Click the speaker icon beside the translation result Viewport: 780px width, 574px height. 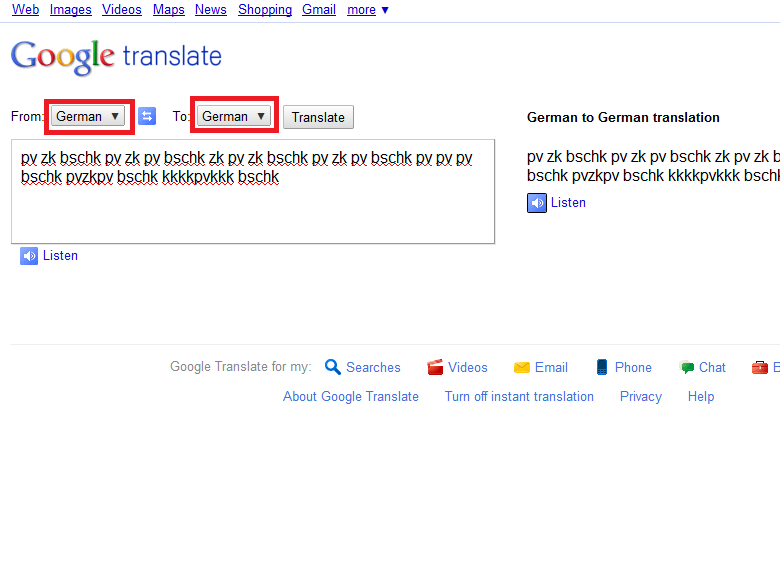[x=537, y=203]
